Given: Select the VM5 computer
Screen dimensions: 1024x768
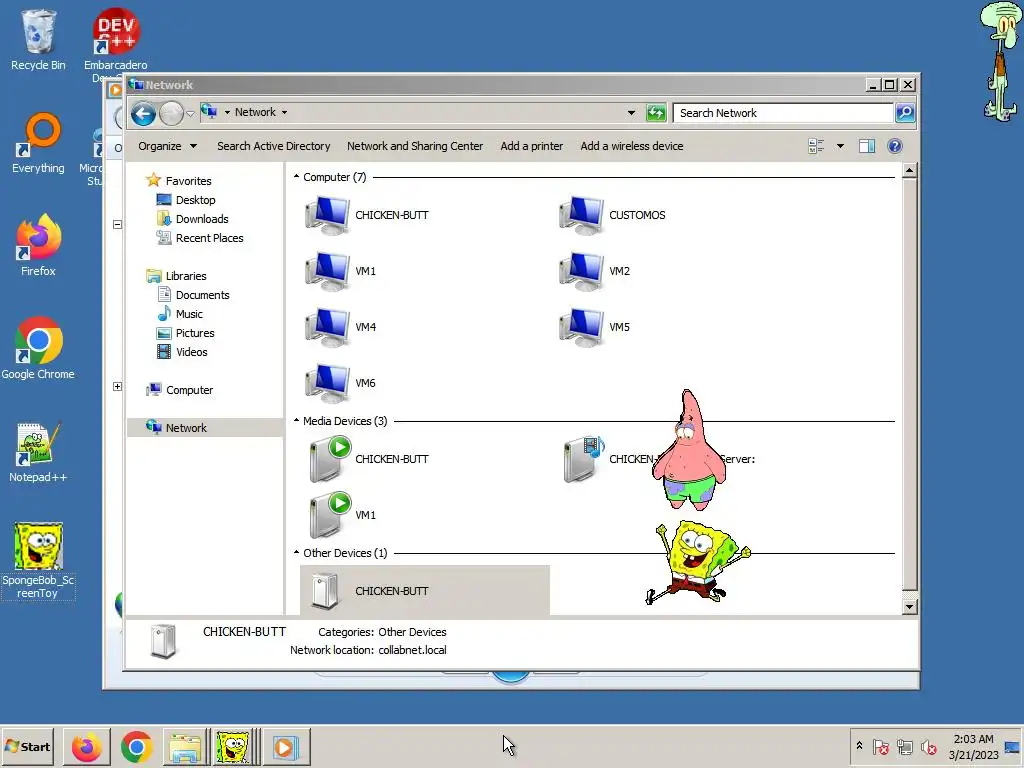Looking at the screenshot, I should (x=595, y=327).
